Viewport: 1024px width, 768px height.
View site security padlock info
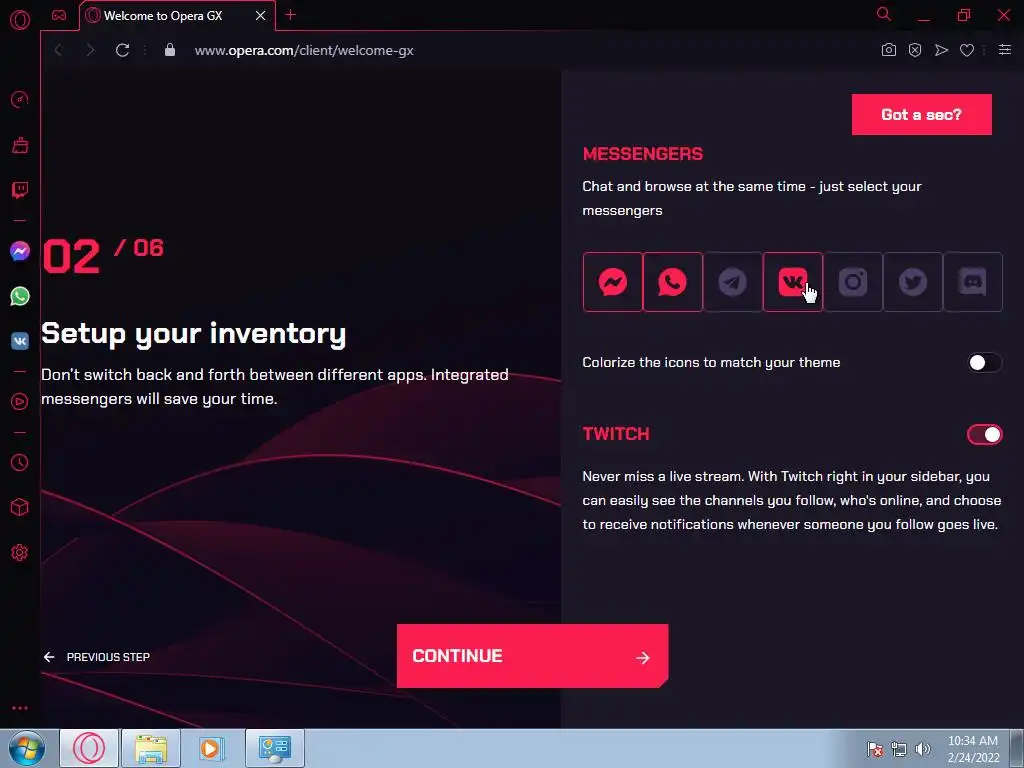coord(170,50)
